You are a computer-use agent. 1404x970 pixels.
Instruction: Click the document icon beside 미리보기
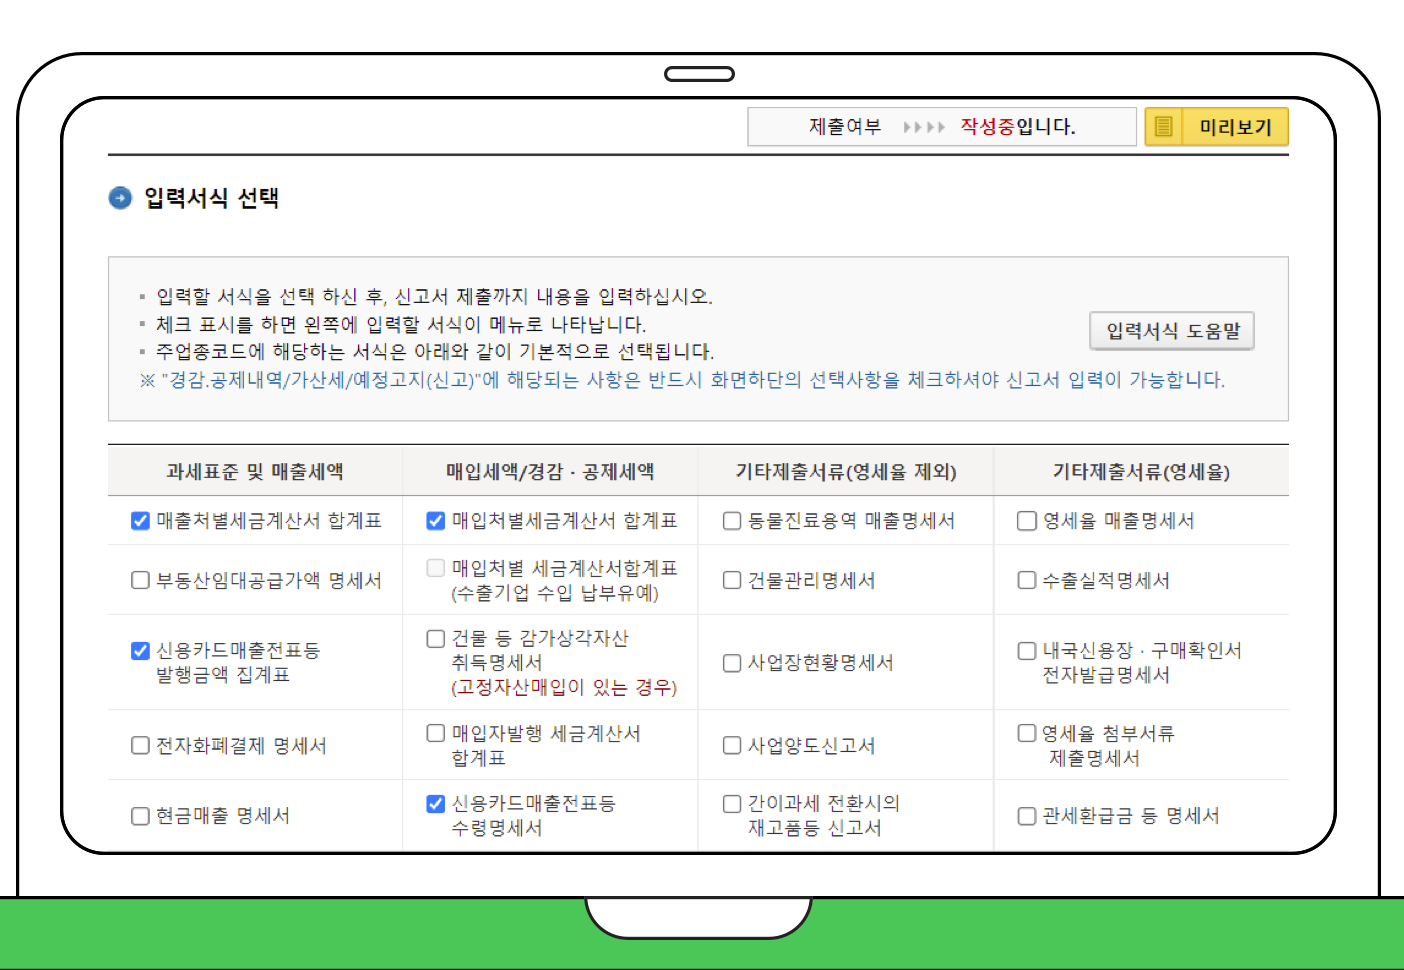tap(1162, 127)
